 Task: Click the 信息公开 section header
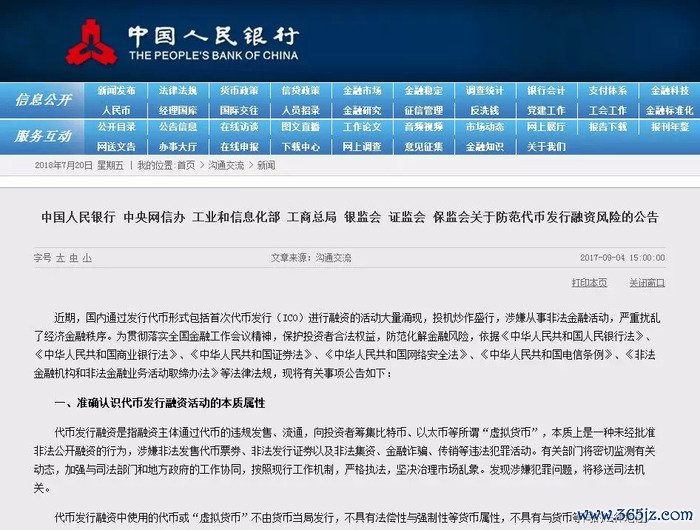43,100
